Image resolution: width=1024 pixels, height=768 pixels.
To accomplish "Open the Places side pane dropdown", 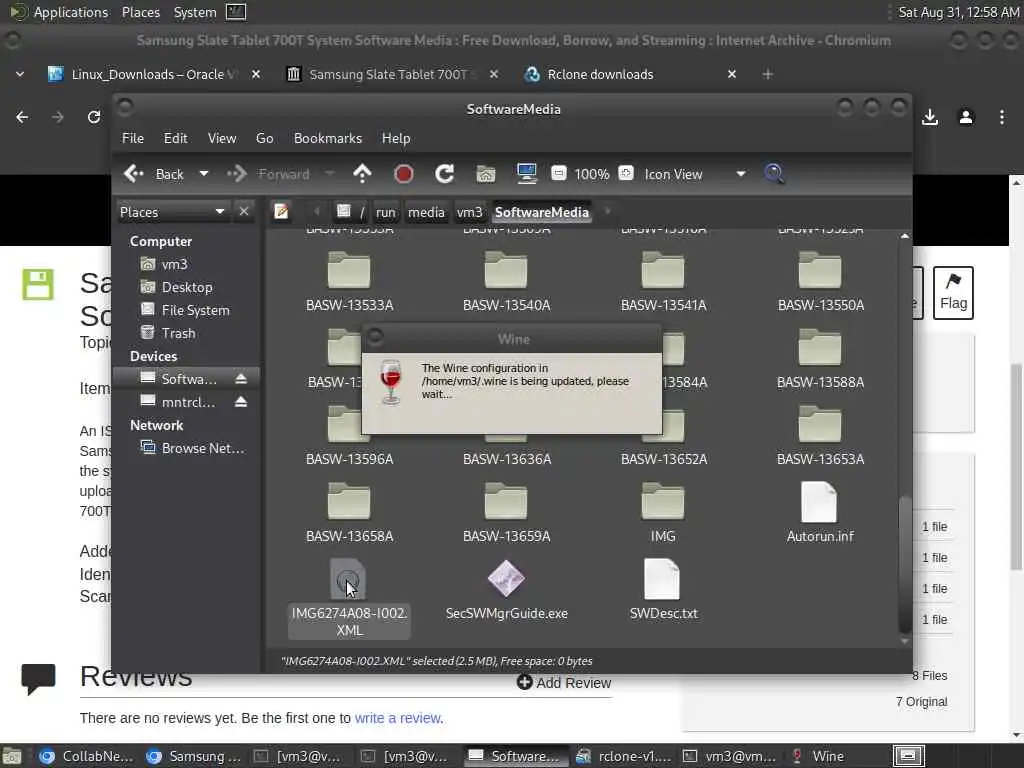I will [x=172, y=212].
